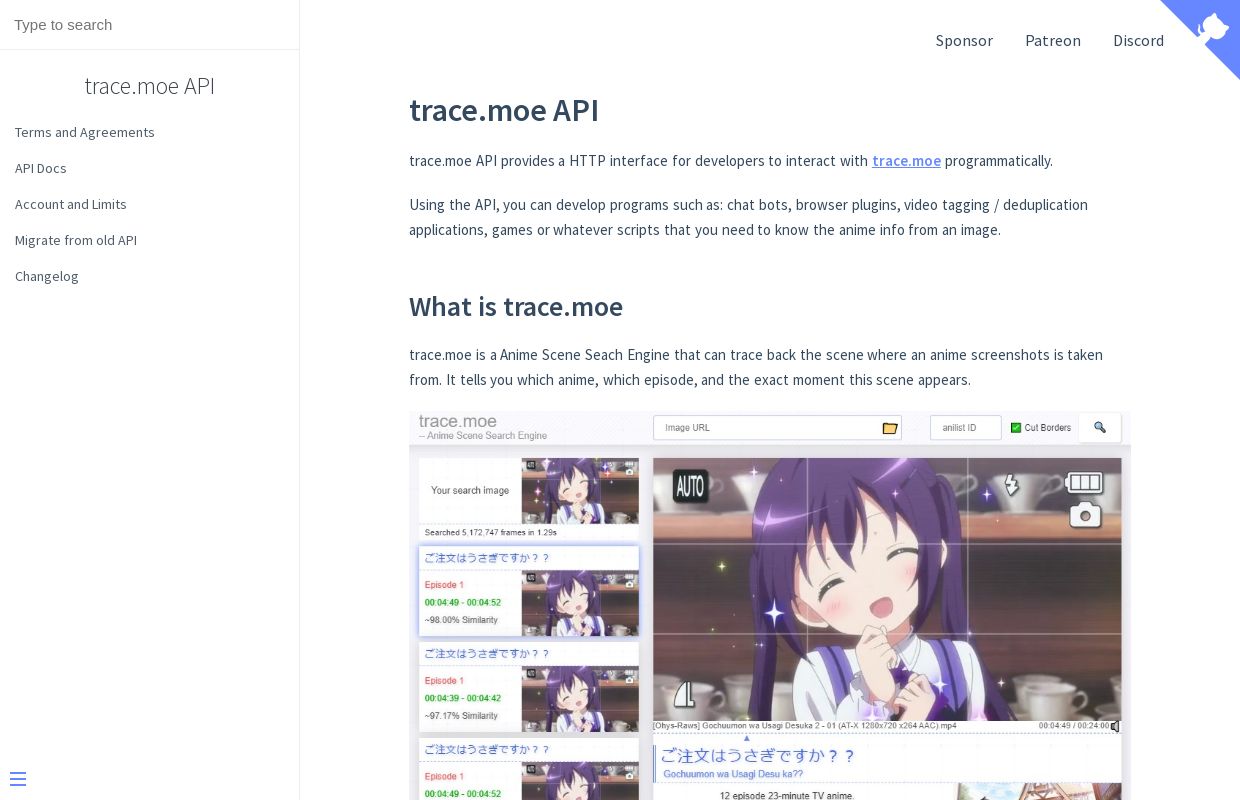Click the Image URL field in screenshot
The height and width of the screenshot is (800, 1240).
777,427
